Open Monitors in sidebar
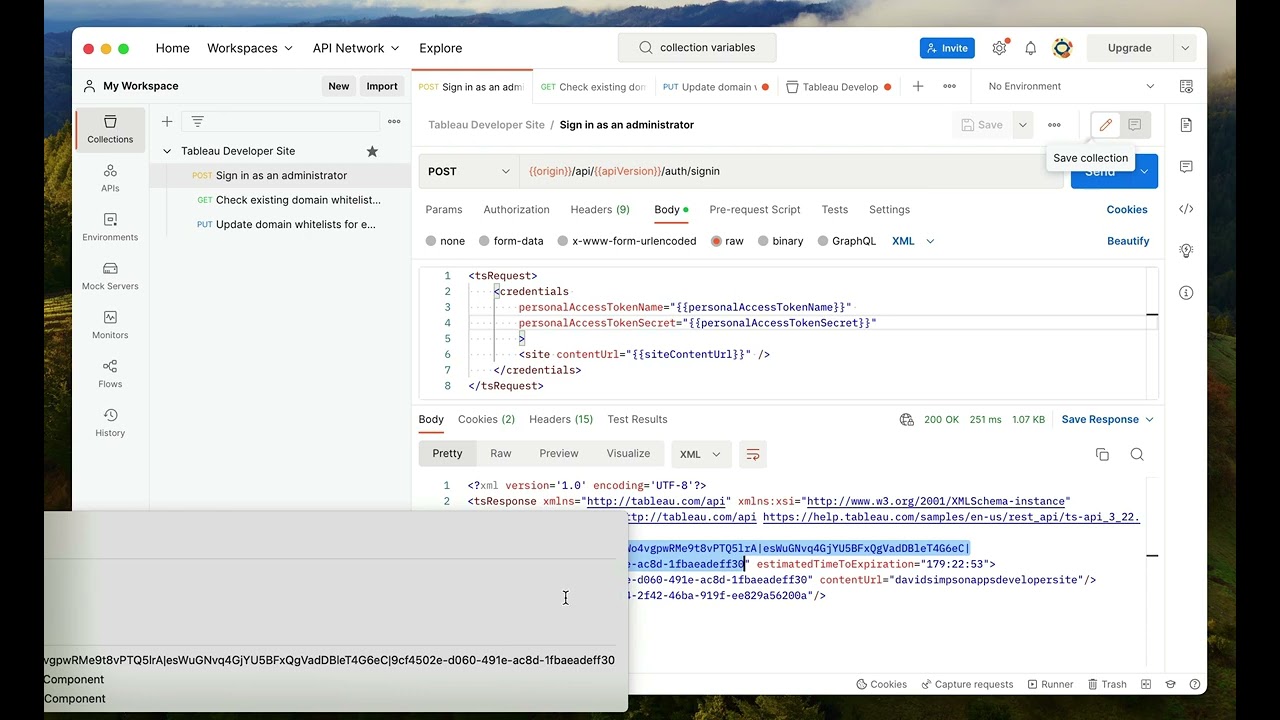The width and height of the screenshot is (1280, 720). [110, 325]
